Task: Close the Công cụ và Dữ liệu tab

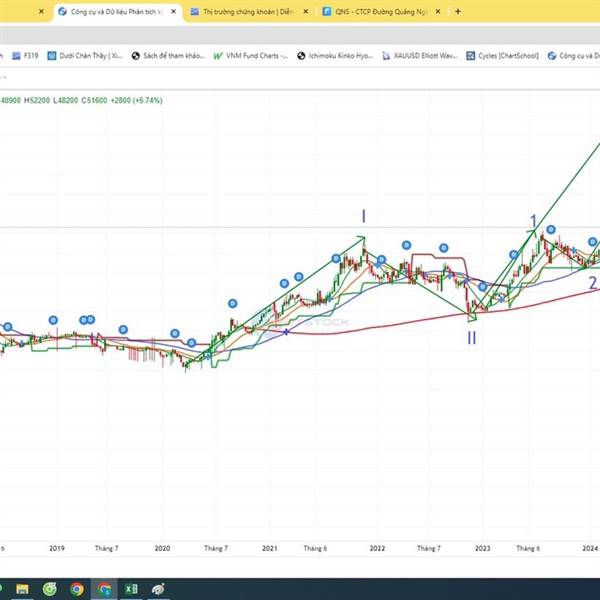Action: (x=172, y=12)
